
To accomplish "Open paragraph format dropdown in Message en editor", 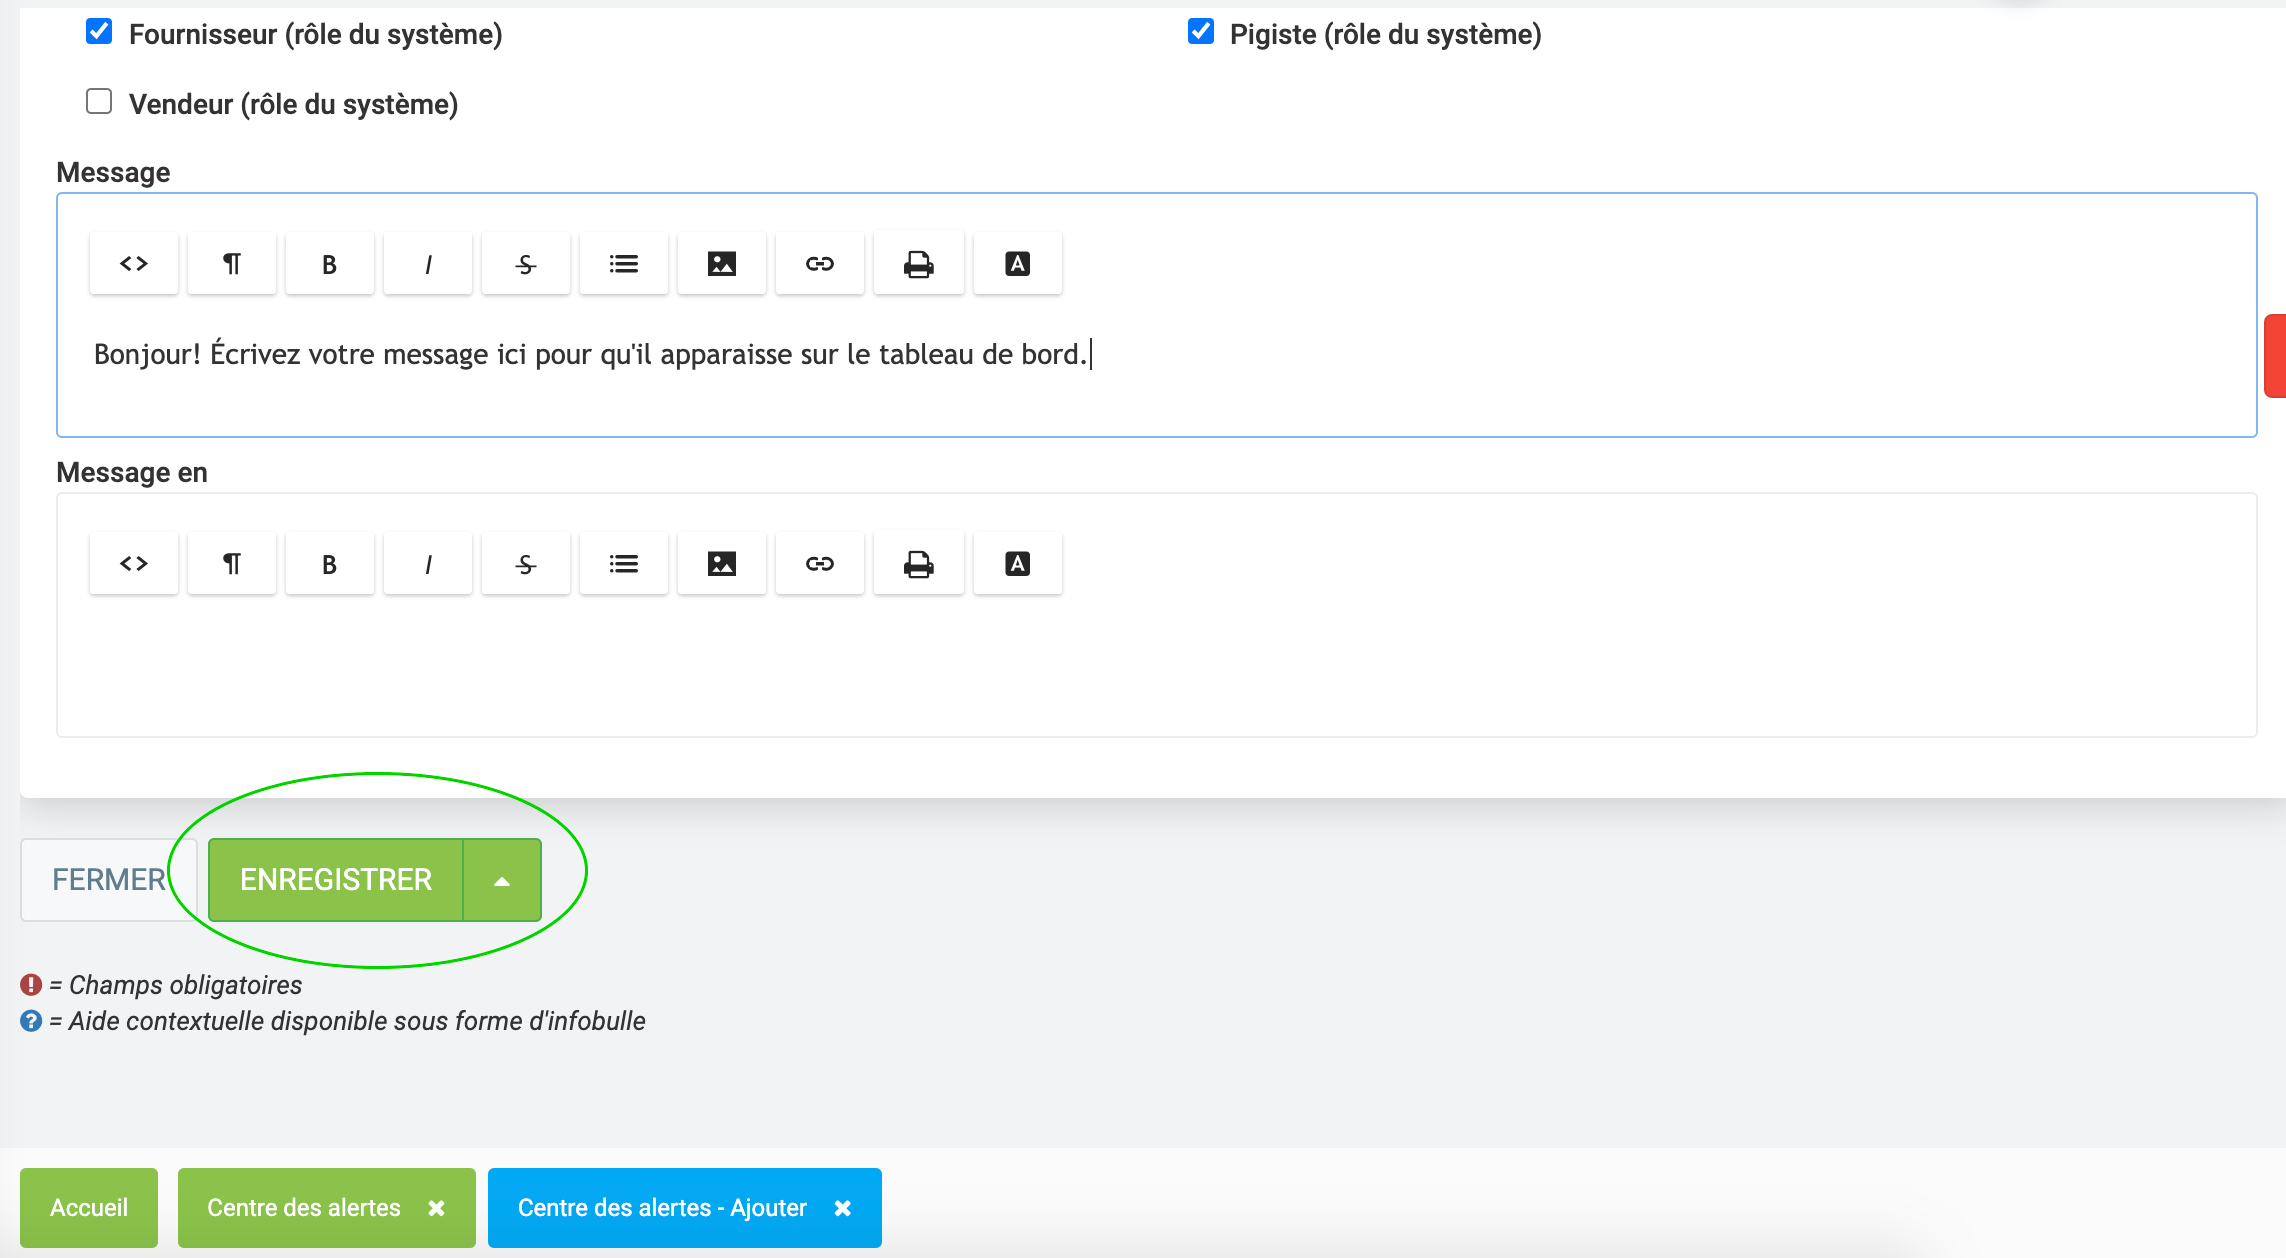I will [x=232, y=564].
